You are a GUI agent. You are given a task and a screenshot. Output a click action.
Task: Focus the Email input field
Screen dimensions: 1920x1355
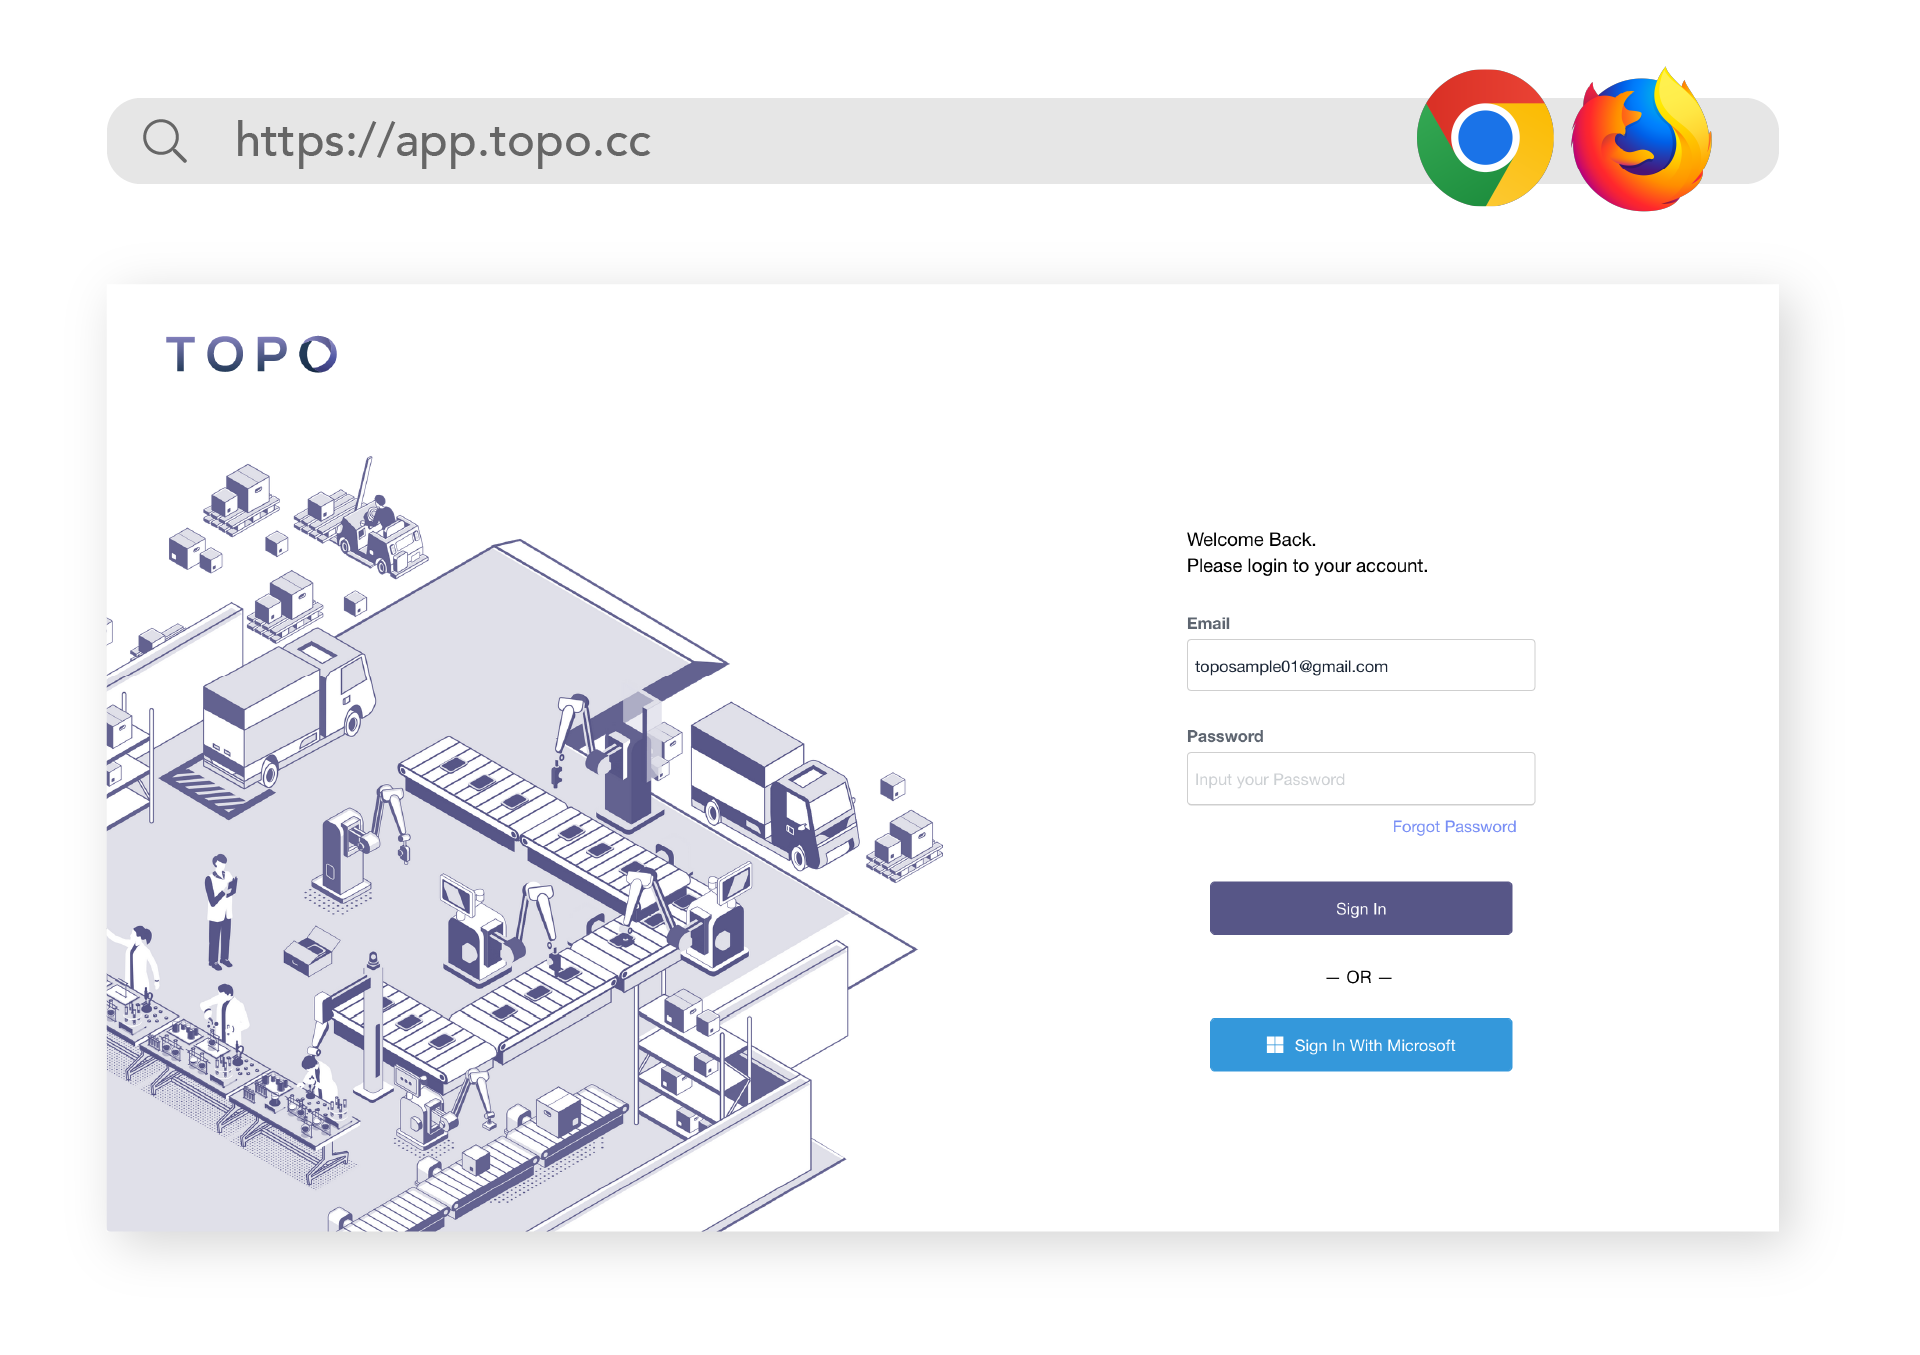coord(1360,665)
